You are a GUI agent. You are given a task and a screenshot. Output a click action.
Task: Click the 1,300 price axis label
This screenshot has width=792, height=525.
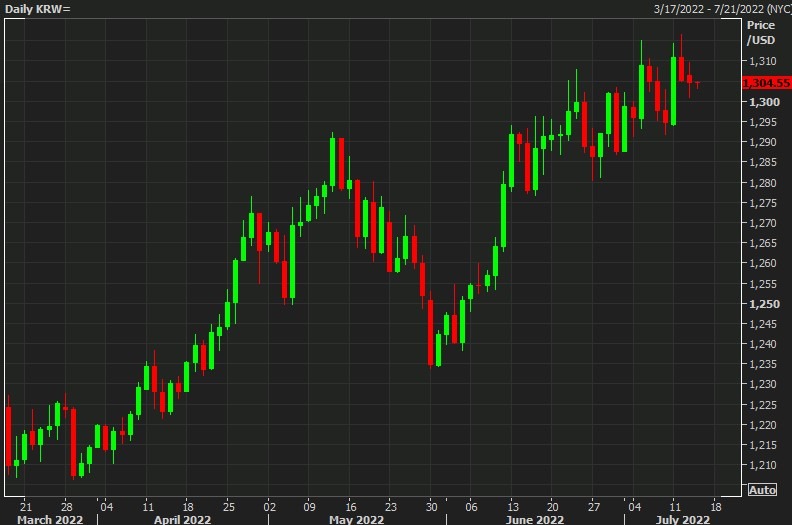tap(764, 102)
